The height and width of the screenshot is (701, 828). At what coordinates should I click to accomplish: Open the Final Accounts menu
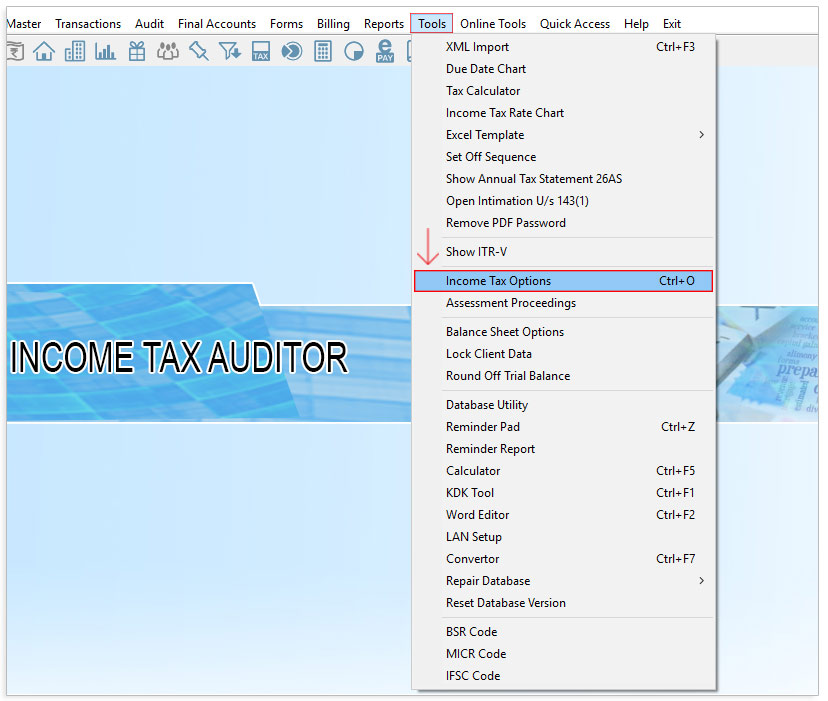click(x=217, y=24)
